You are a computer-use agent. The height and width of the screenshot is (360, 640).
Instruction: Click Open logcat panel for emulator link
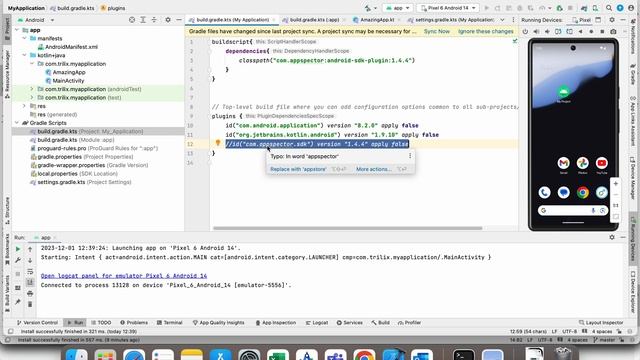(124, 276)
